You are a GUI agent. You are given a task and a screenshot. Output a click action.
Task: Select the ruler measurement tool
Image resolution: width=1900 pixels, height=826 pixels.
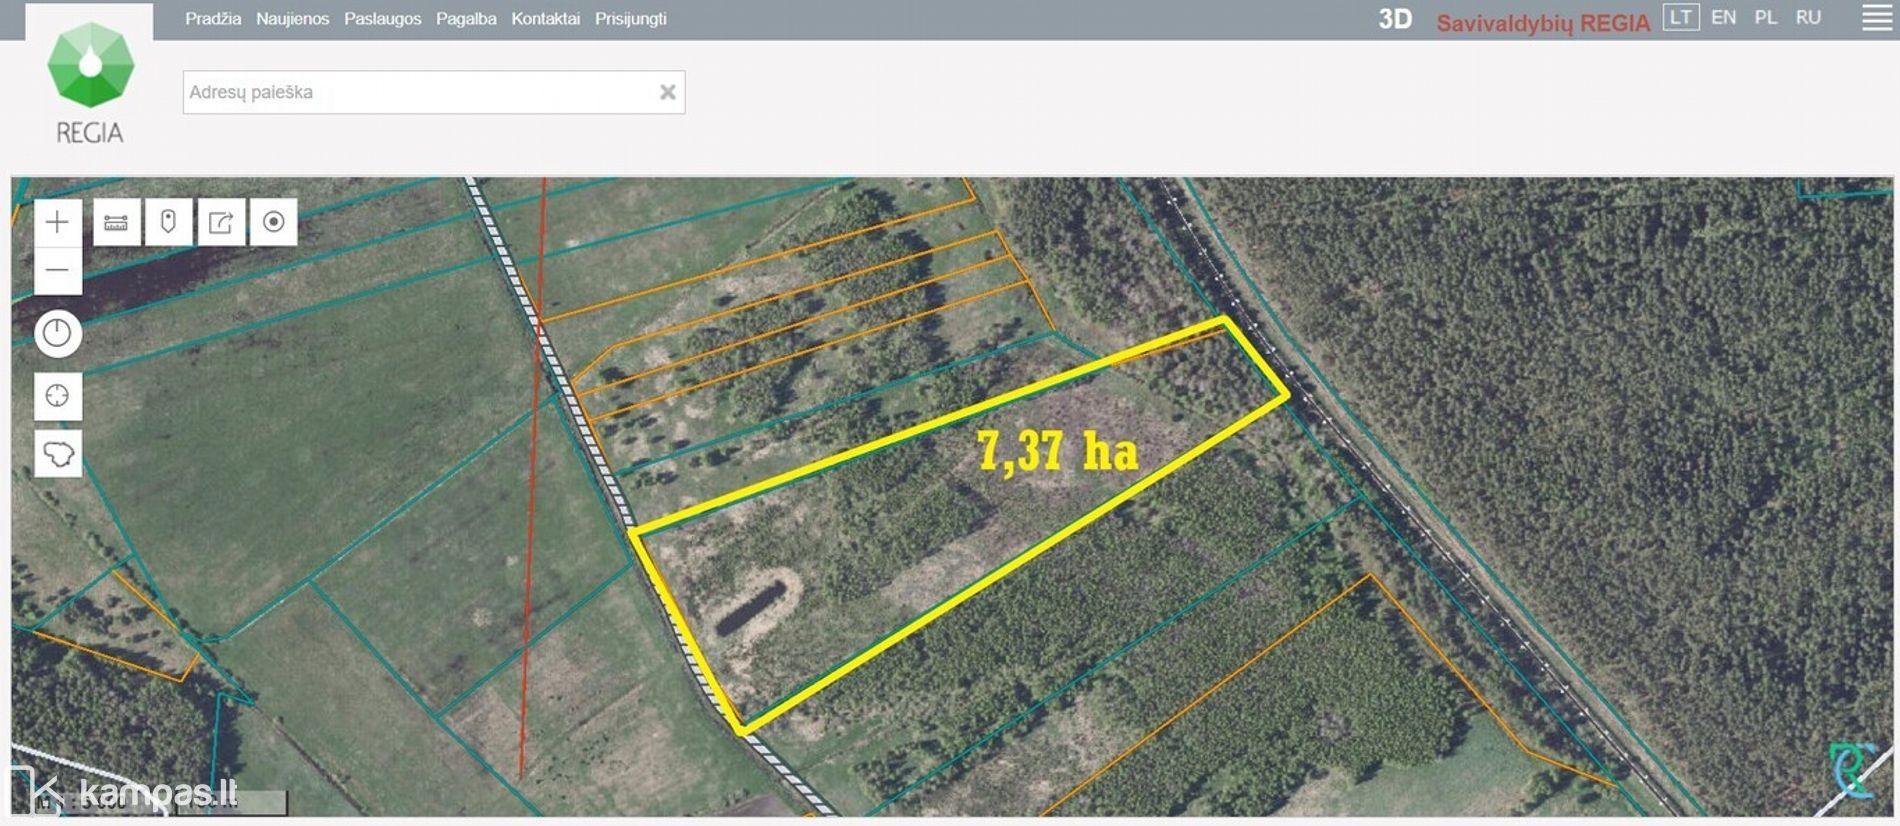click(117, 222)
